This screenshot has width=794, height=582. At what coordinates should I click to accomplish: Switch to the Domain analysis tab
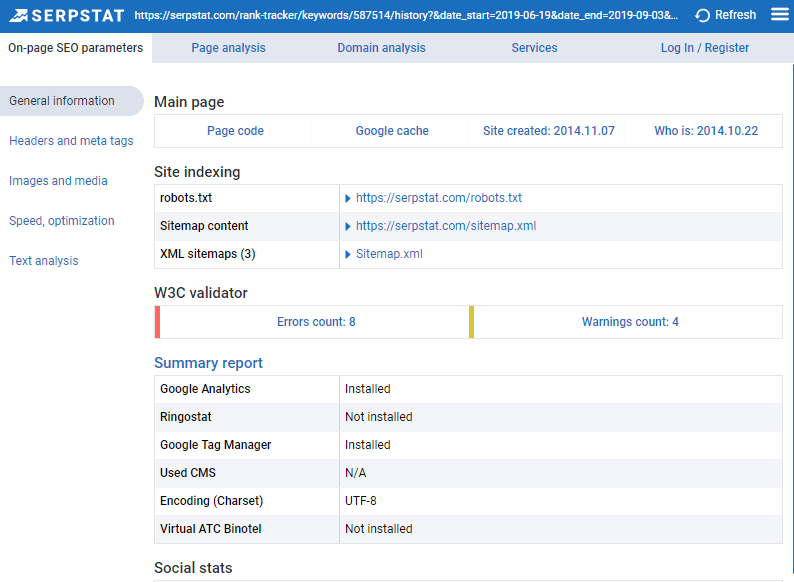(381, 48)
